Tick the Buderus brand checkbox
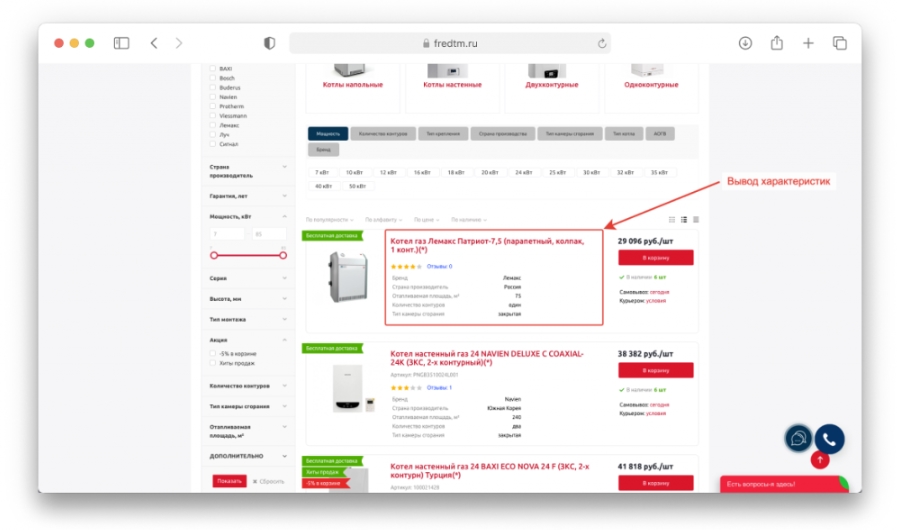 (213, 88)
